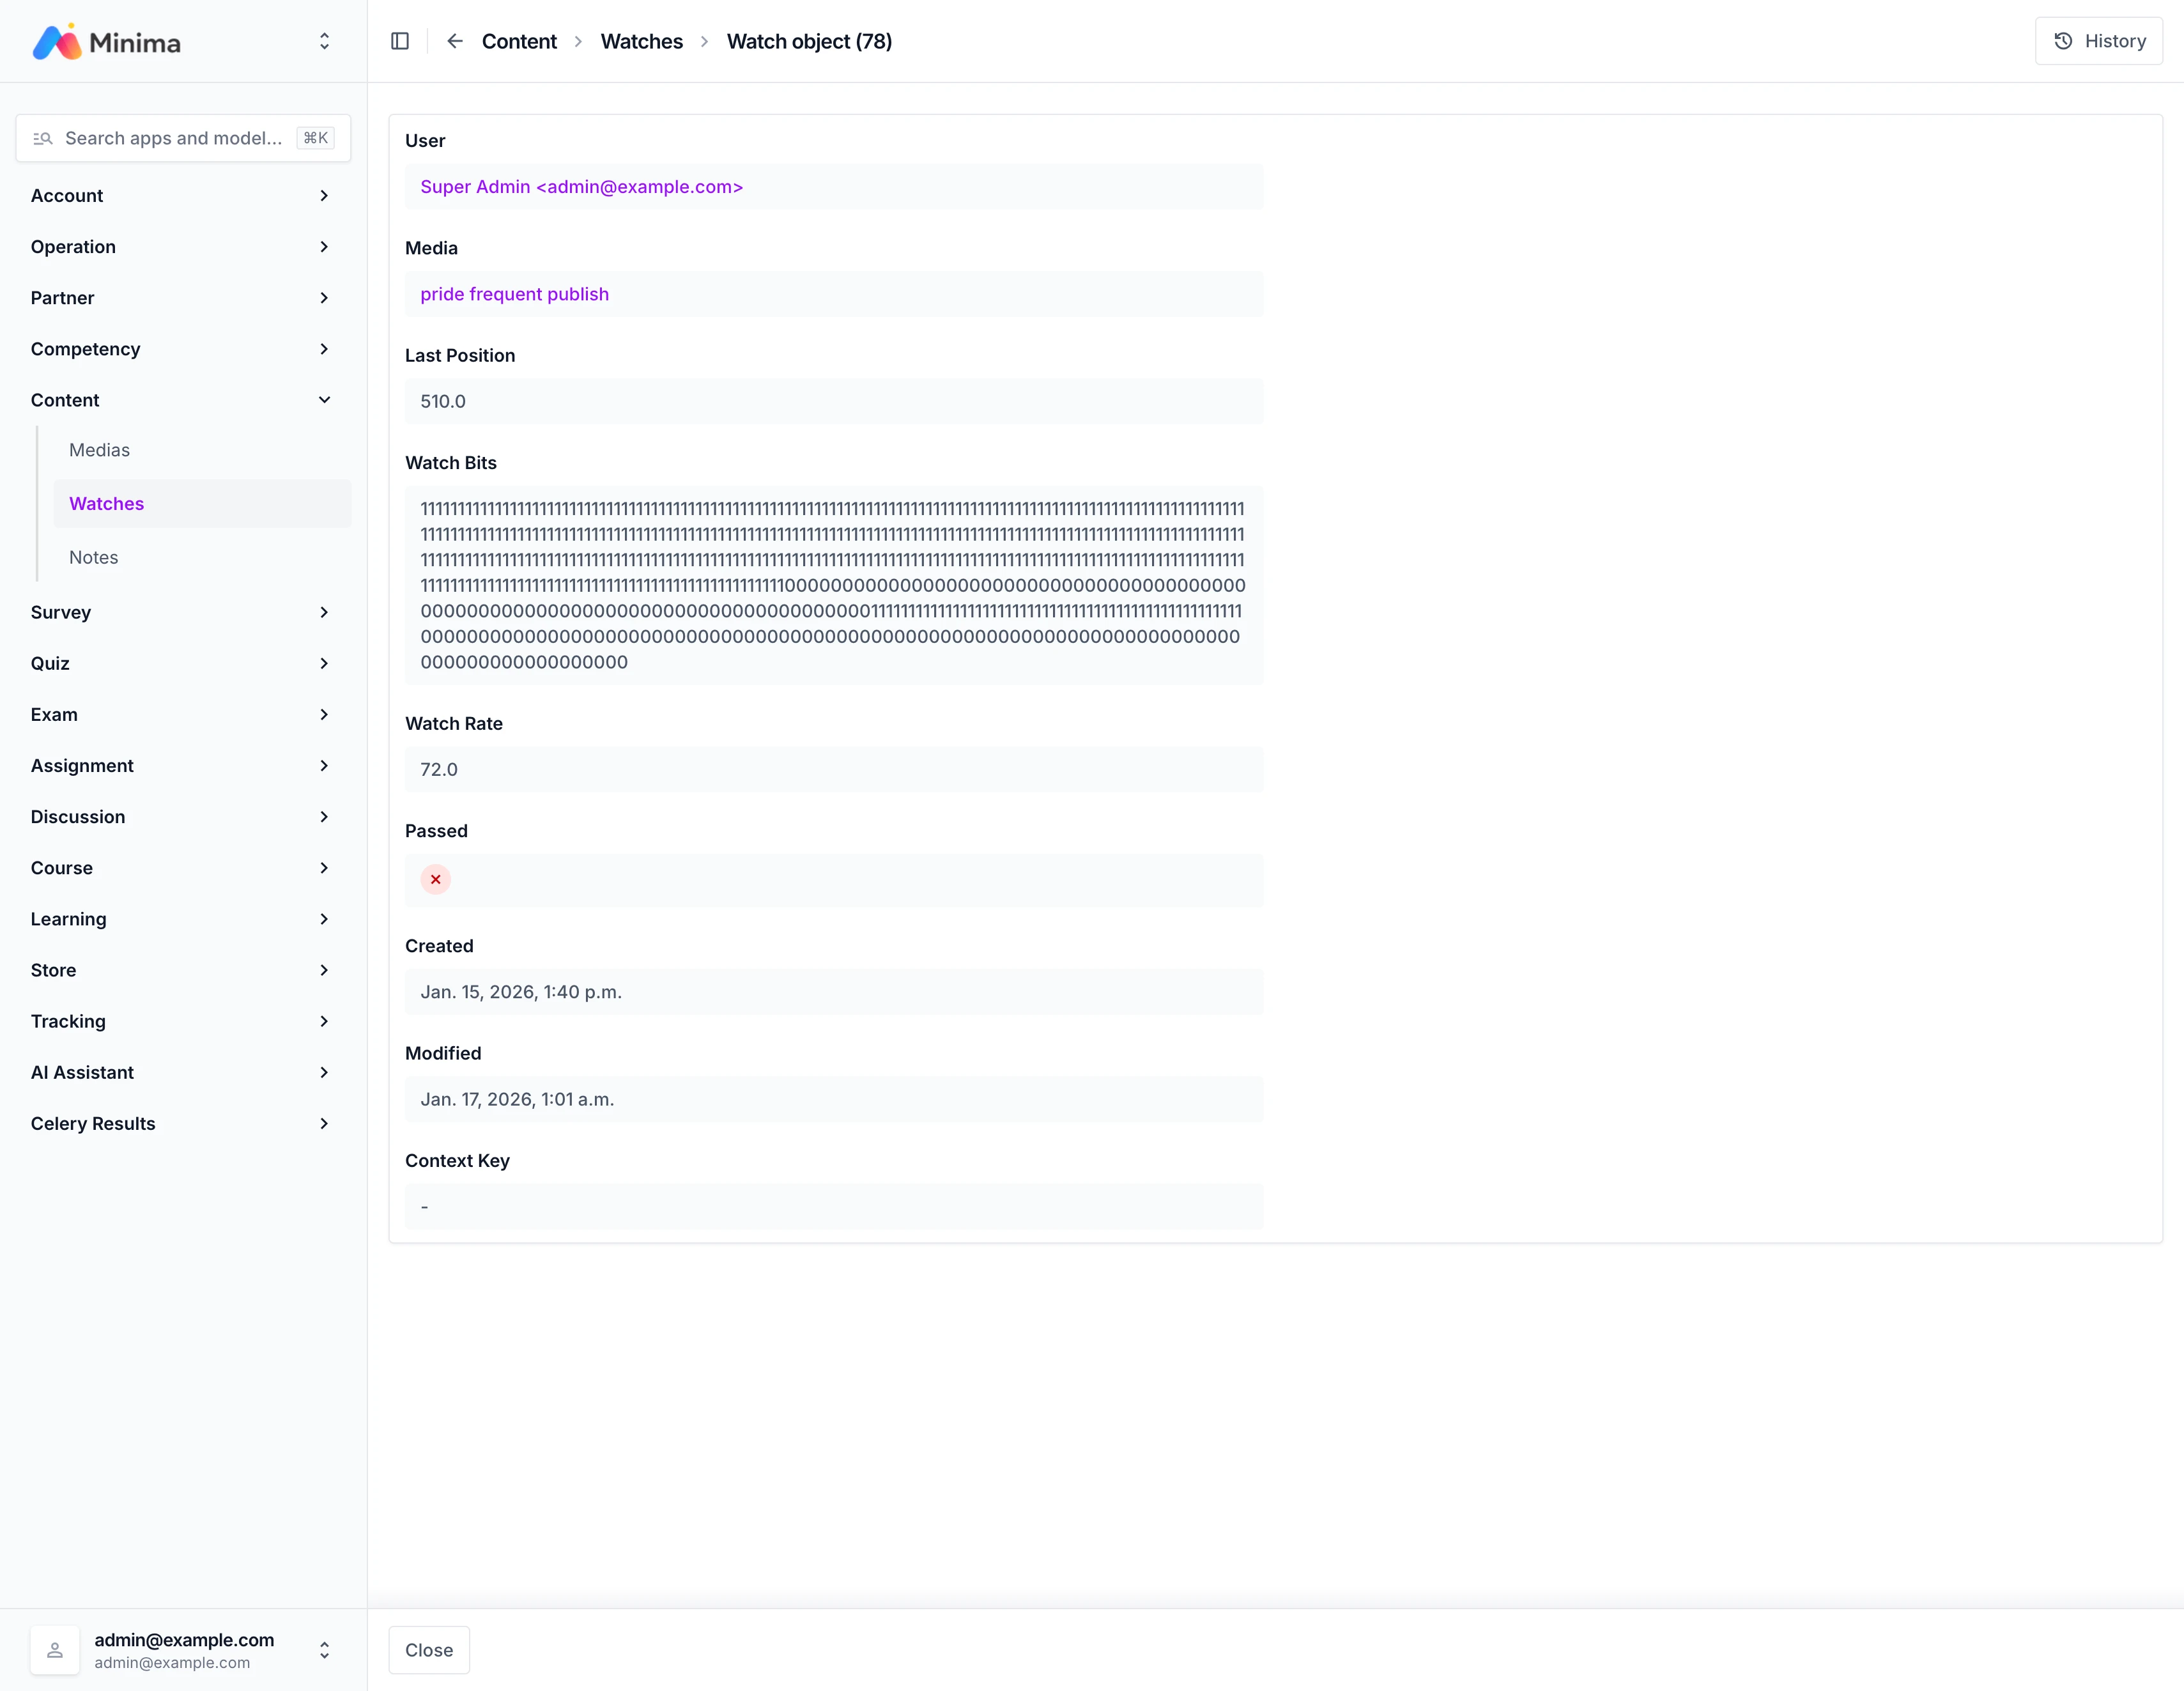
Task: Open the History view
Action: point(2098,41)
